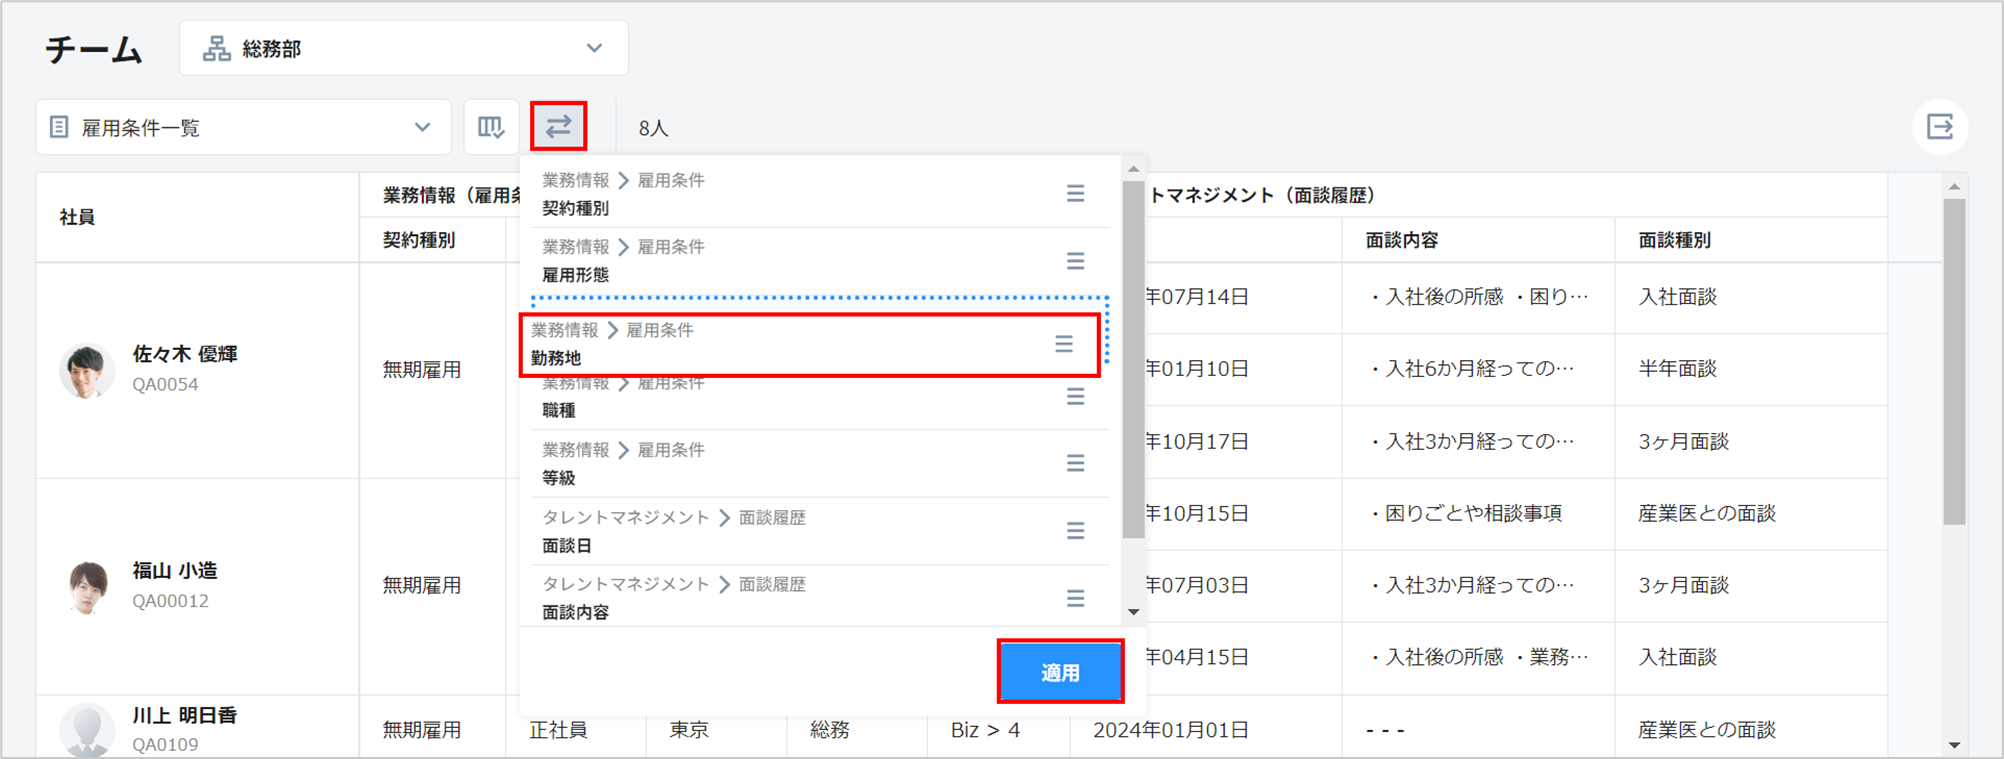Click the table's scroll-up arrow
The height and width of the screenshot is (759, 2004).
pos(1954,187)
